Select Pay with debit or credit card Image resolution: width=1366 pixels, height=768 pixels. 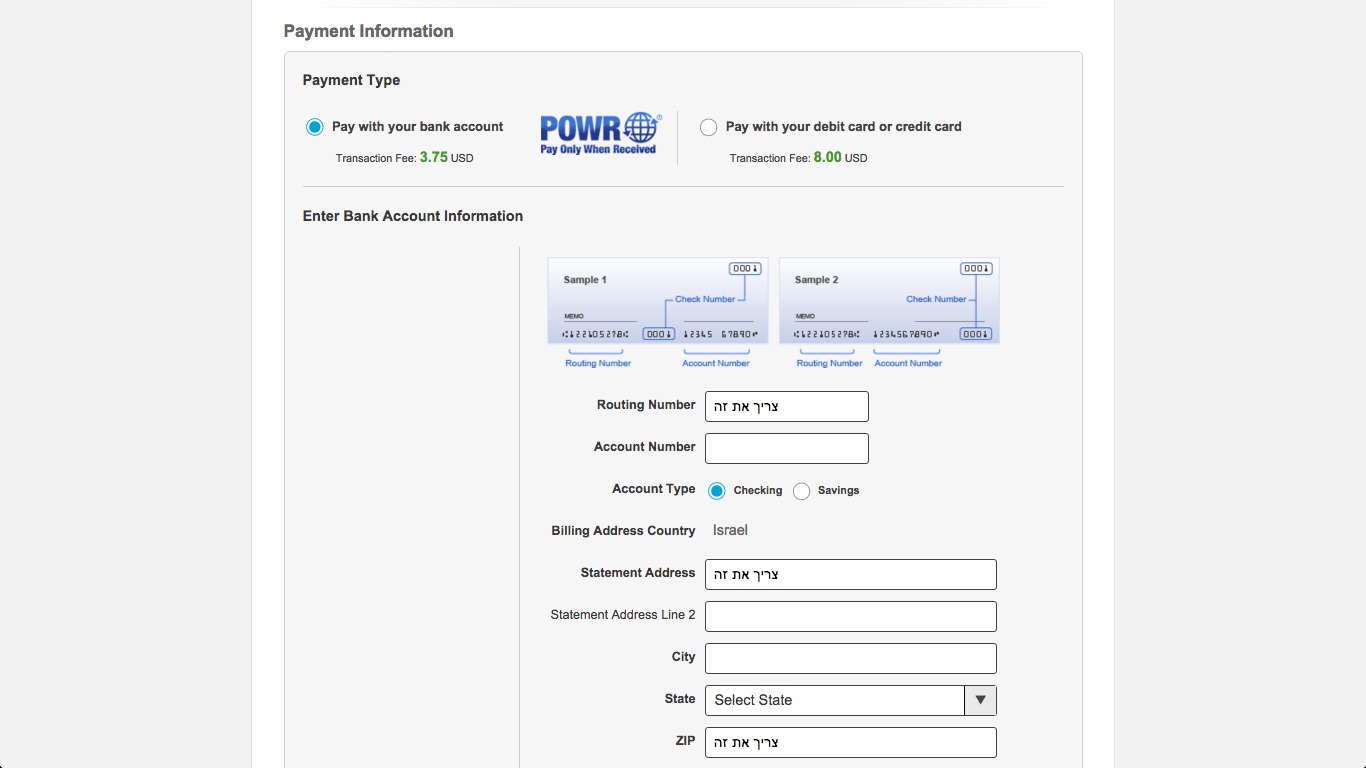(x=709, y=127)
